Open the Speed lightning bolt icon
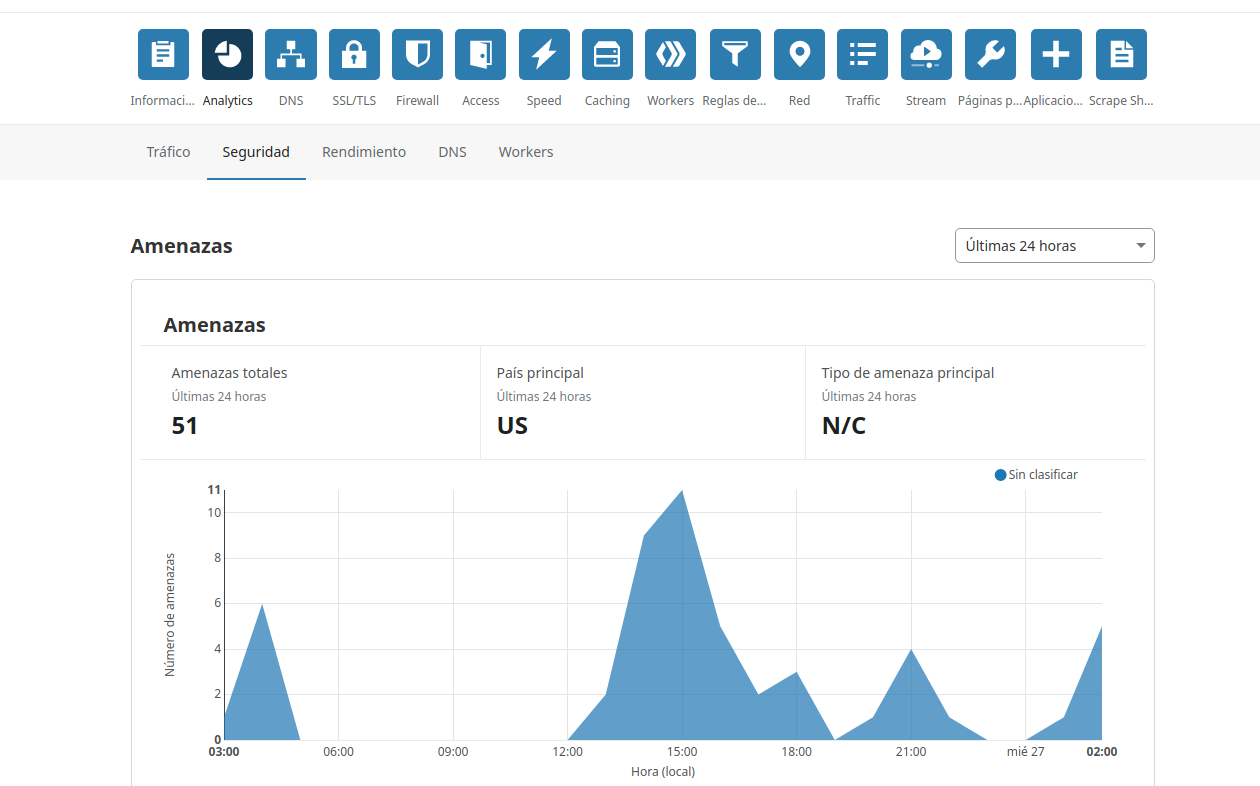This screenshot has height=786, width=1260. tap(544, 55)
